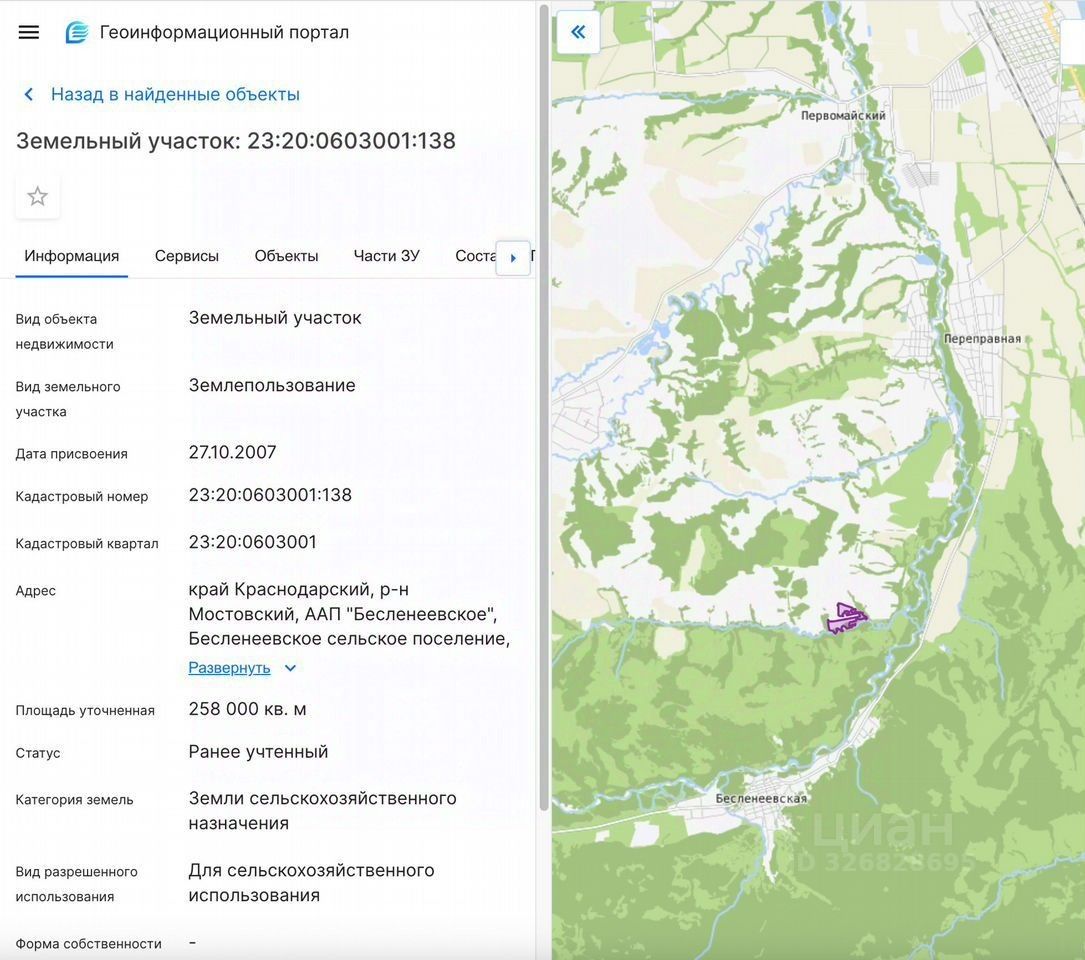Screen dimensions: 1085x960
Task: Open the Объекты tab
Action: [286, 256]
